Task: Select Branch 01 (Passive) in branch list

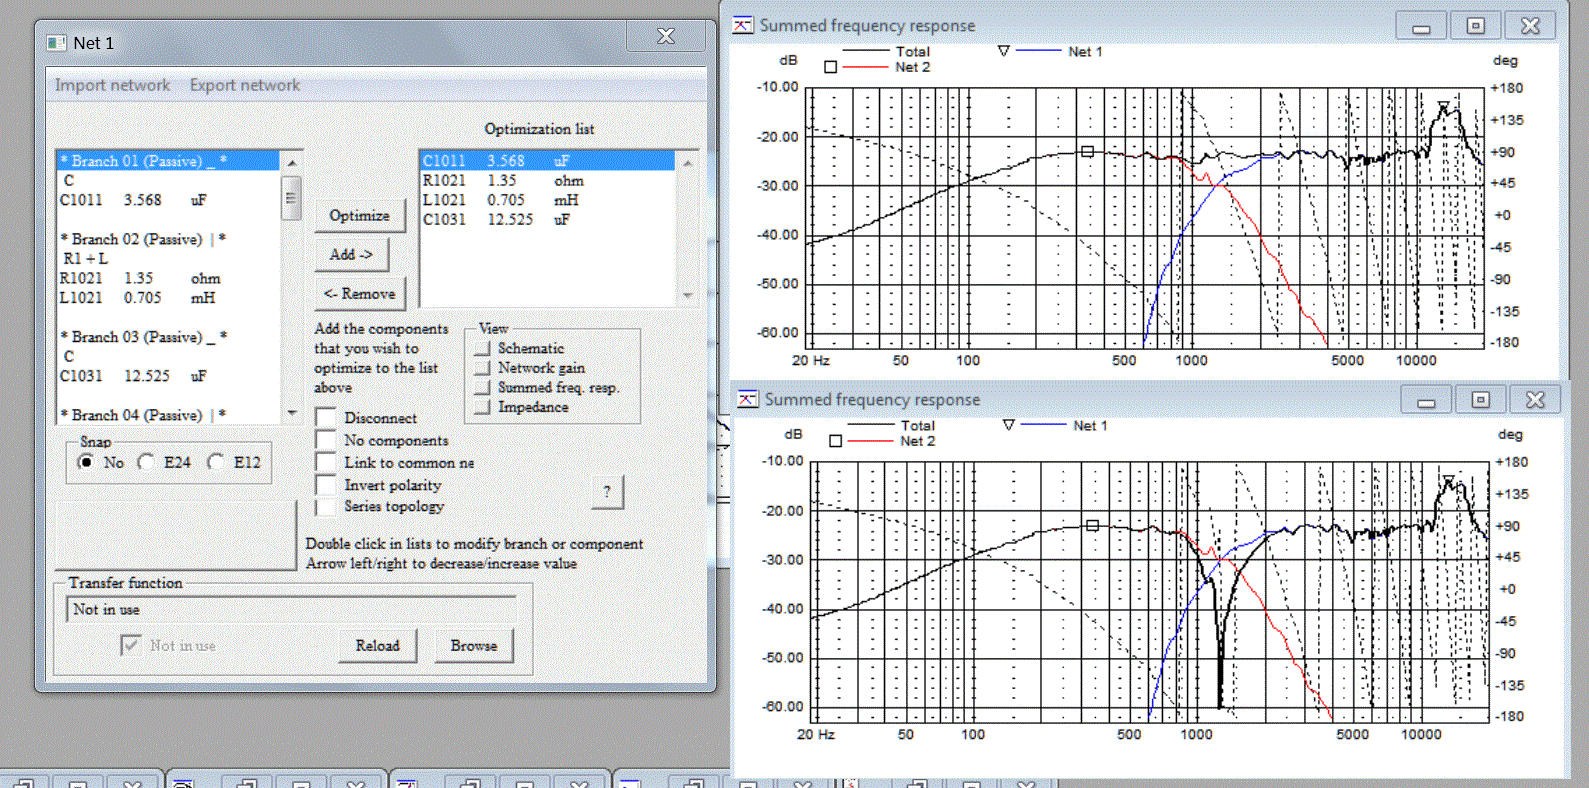Action: [x=168, y=161]
